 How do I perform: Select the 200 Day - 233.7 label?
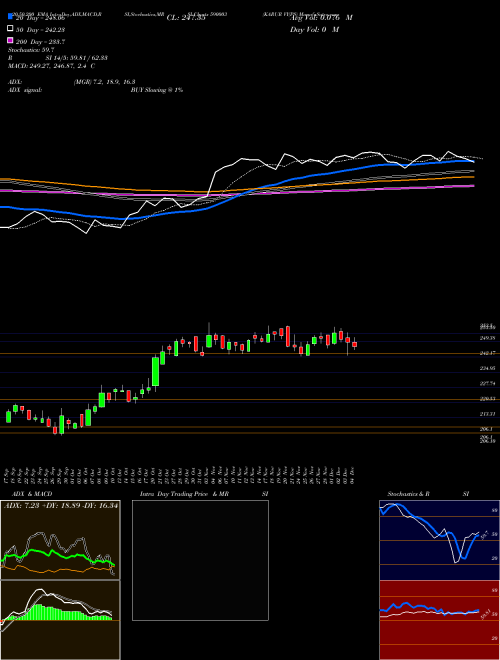(x=40, y=42)
